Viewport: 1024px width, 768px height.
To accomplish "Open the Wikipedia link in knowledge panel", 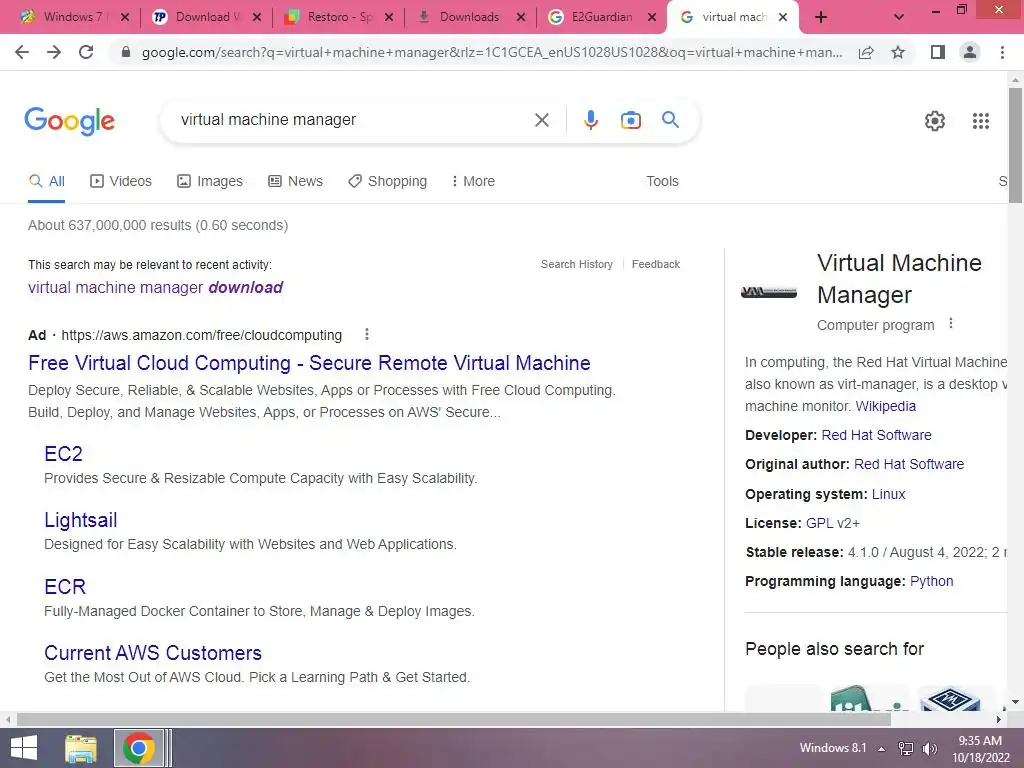I will point(886,406).
